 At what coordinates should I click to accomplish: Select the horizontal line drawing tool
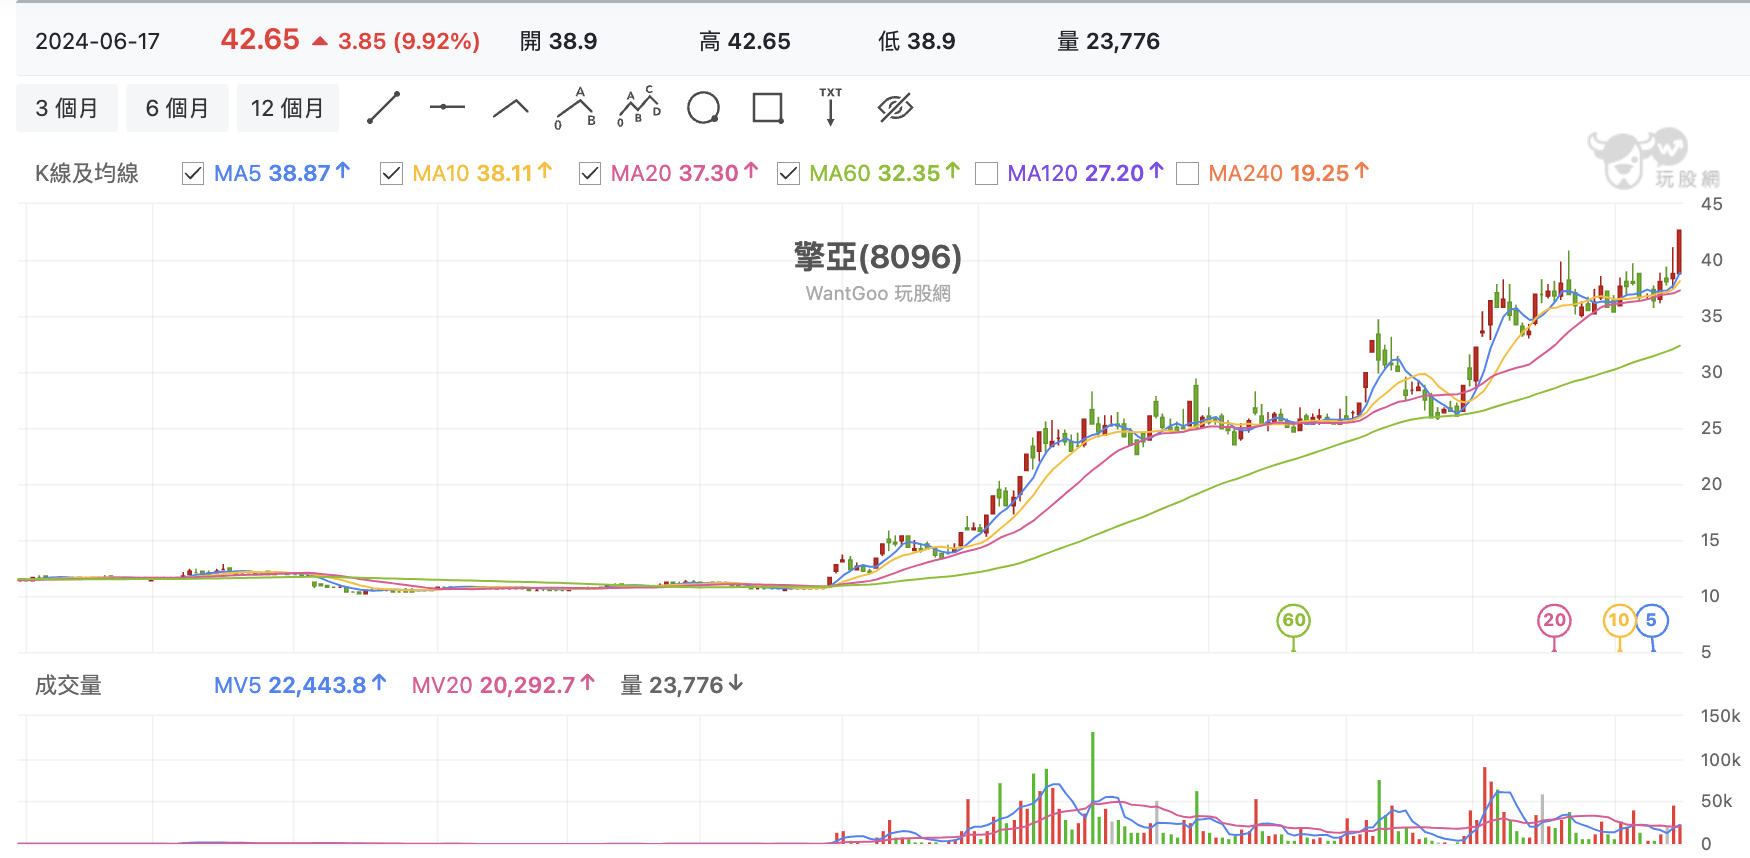click(447, 107)
